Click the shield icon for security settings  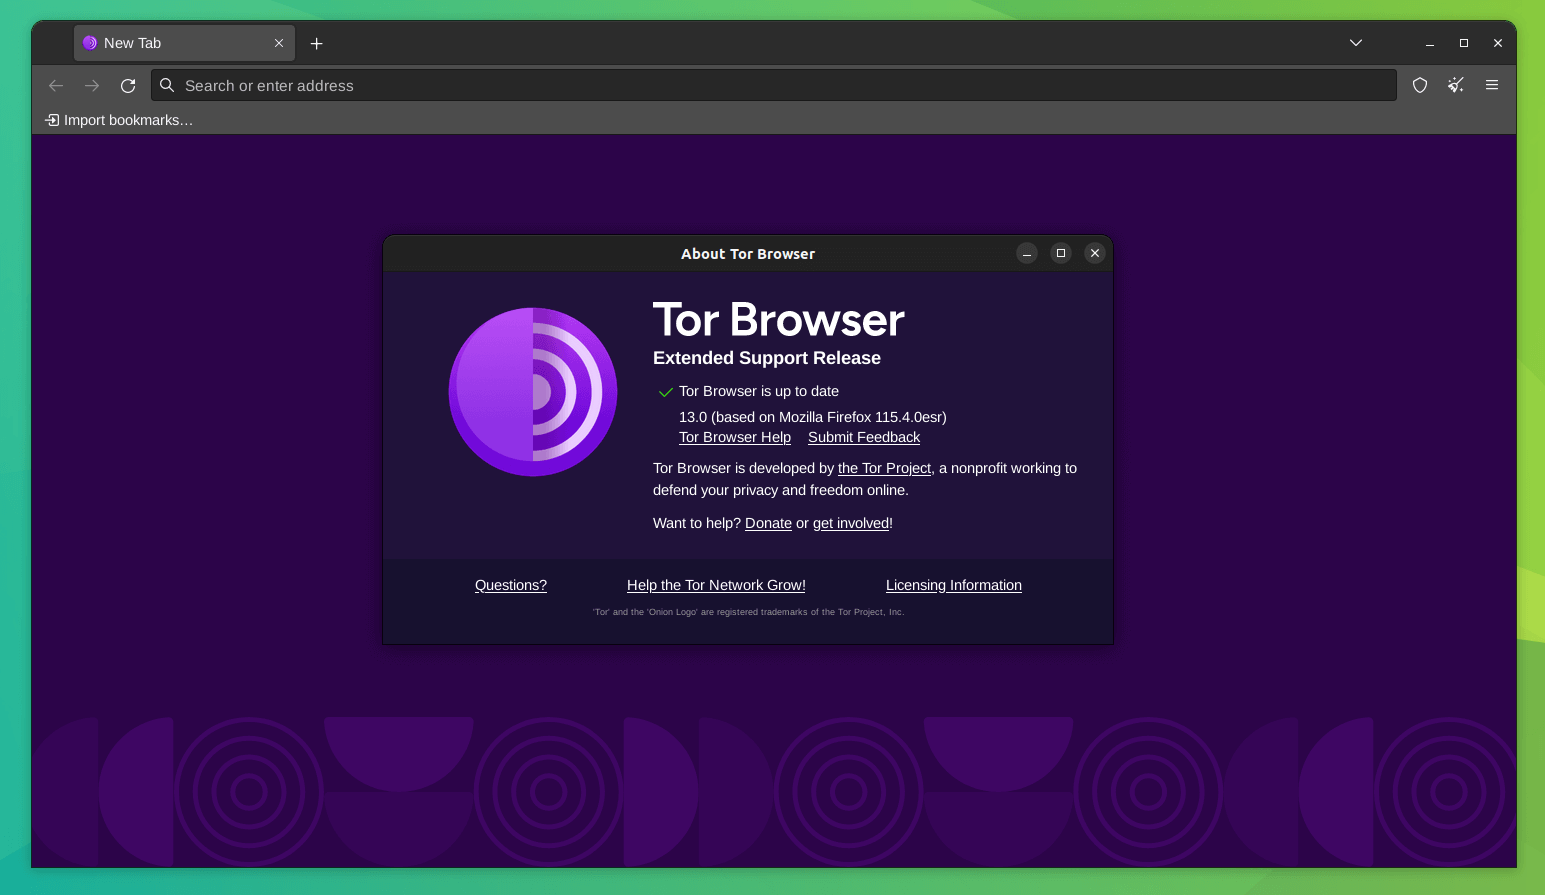click(1419, 85)
